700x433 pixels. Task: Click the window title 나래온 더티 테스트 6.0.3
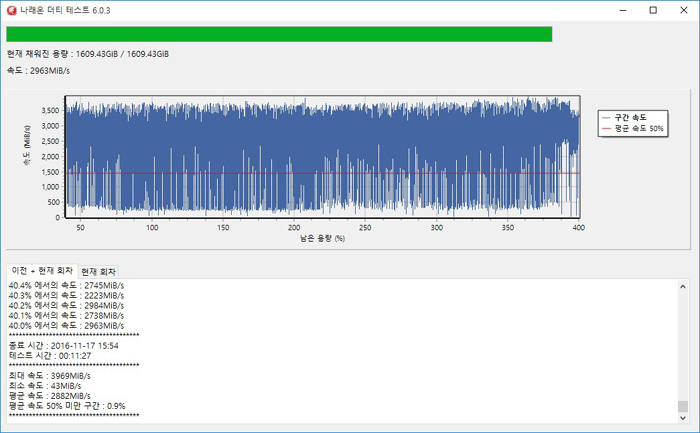[x=65, y=10]
